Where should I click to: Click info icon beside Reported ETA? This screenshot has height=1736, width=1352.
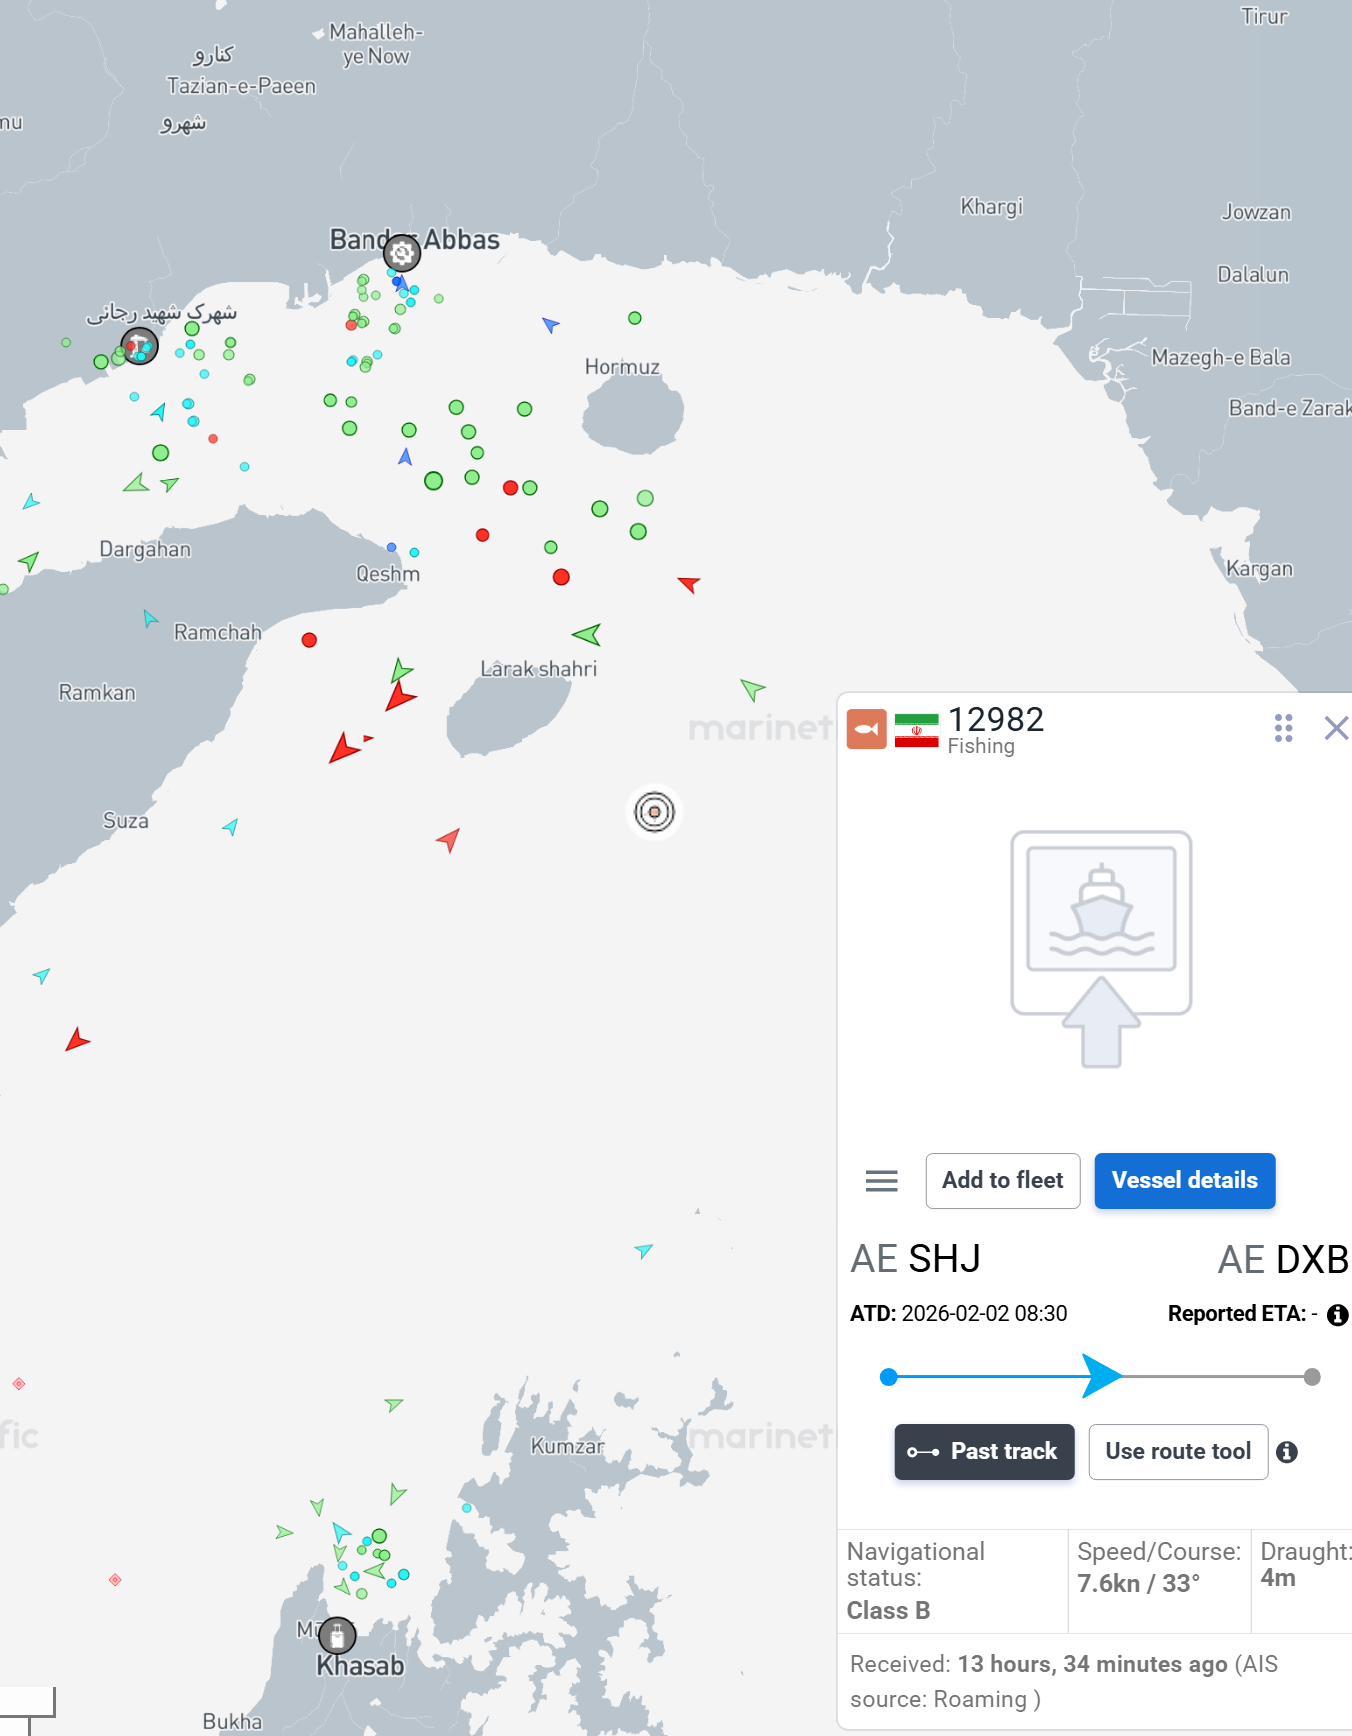1337,1315
